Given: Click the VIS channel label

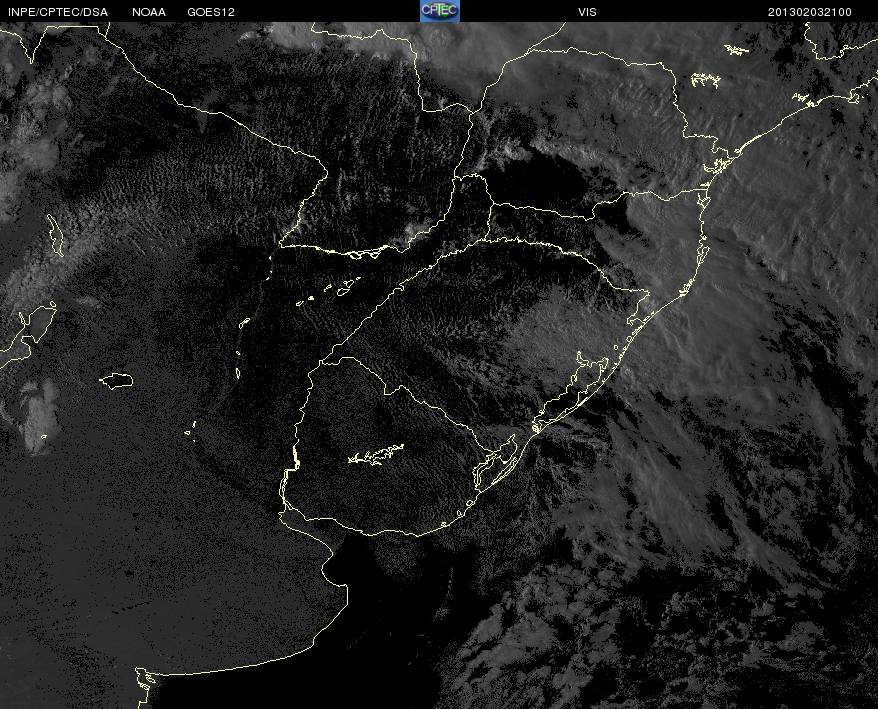Looking at the screenshot, I should (x=587, y=12).
